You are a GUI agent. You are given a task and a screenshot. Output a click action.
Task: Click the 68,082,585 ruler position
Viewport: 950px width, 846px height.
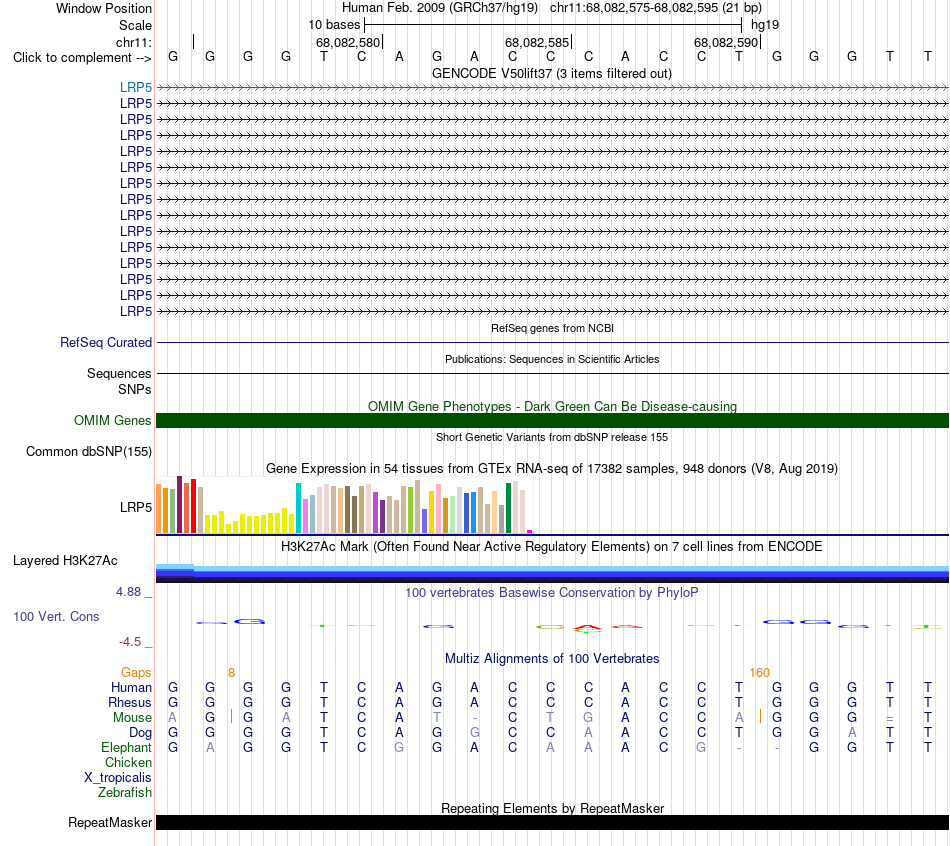pos(537,42)
